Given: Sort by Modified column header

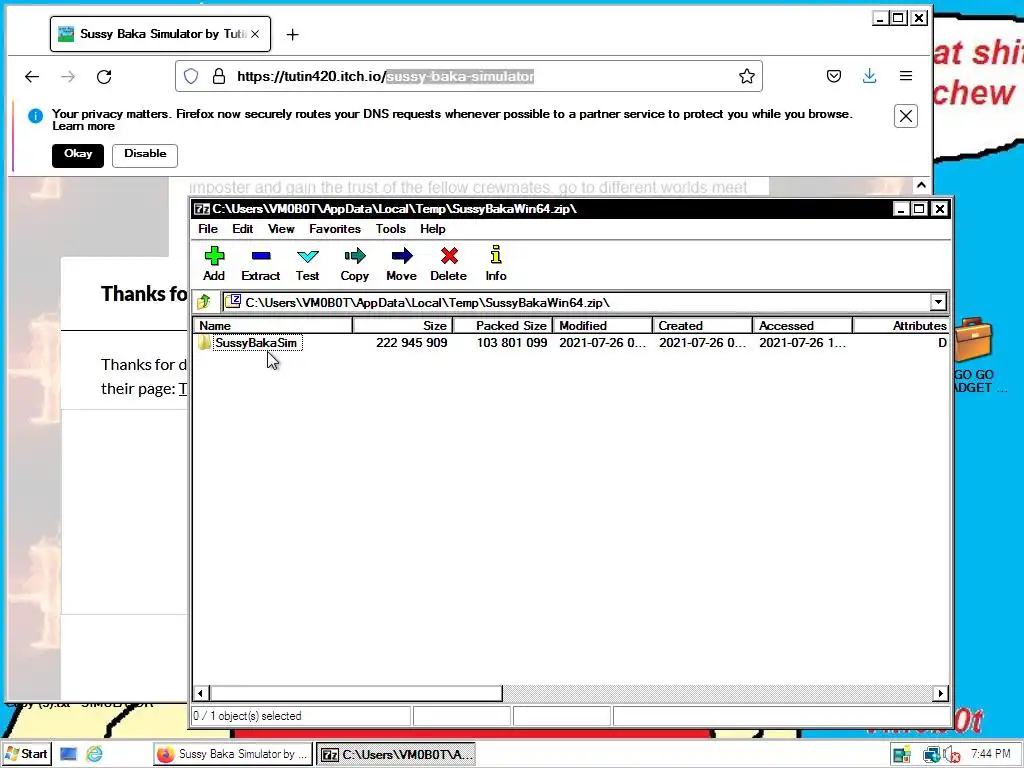Looking at the screenshot, I should tap(603, 325).
